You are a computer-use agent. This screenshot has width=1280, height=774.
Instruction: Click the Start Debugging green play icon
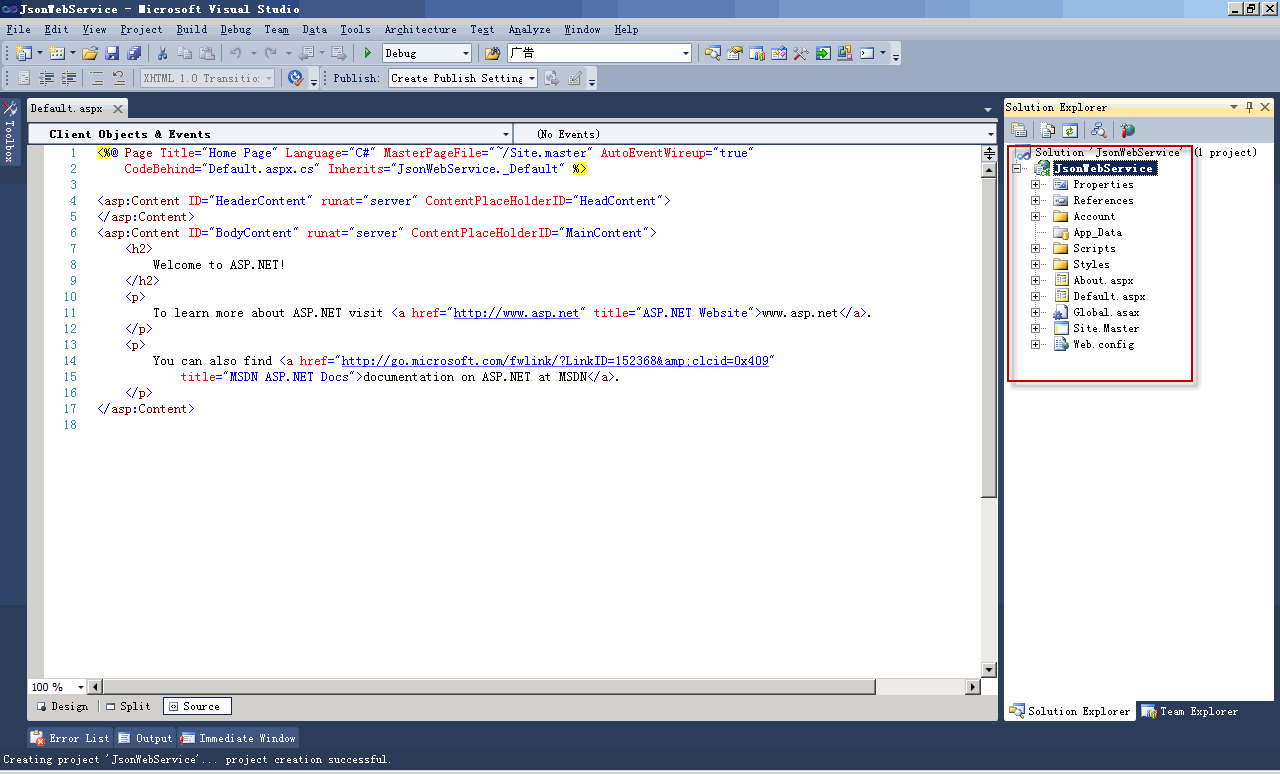pos(368,53)
